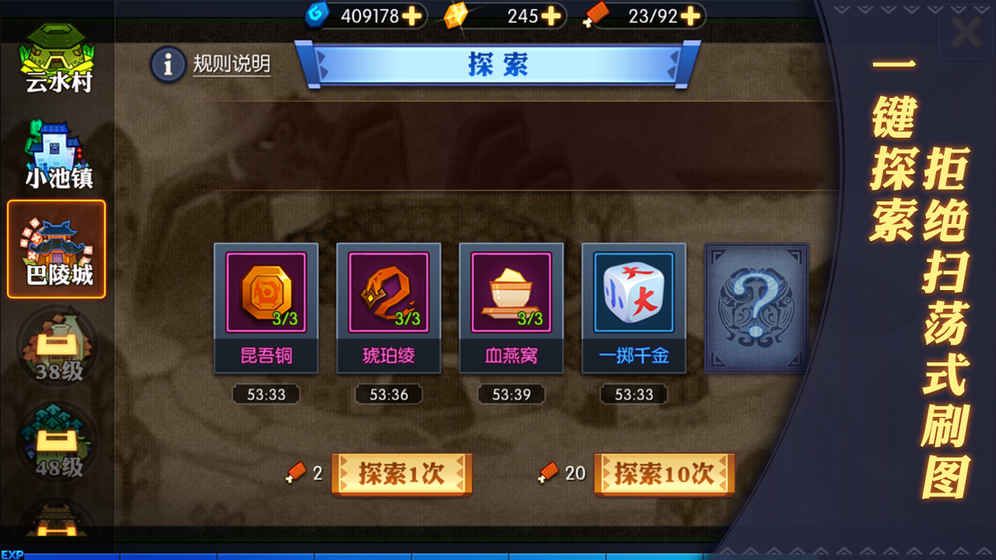This screenshot has width=996, height=560.
Task: Click the ticket icon showing 23/92
Action: tap(595, 15)
